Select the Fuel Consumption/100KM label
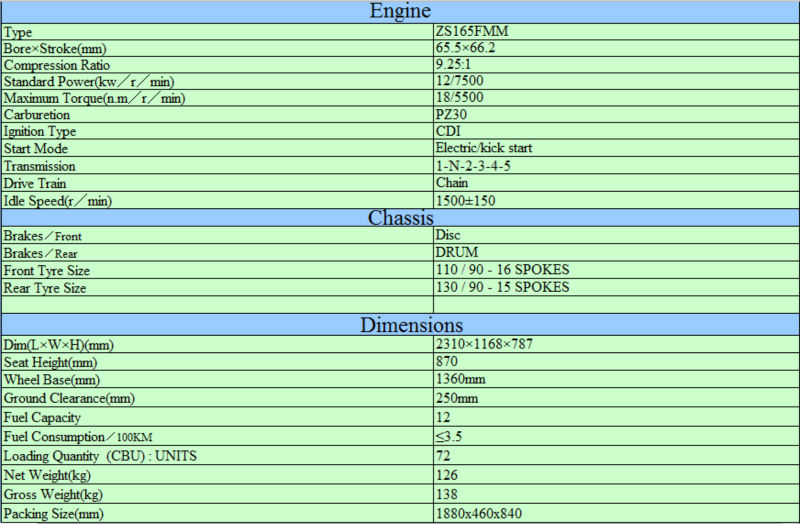 click(78, 437)
